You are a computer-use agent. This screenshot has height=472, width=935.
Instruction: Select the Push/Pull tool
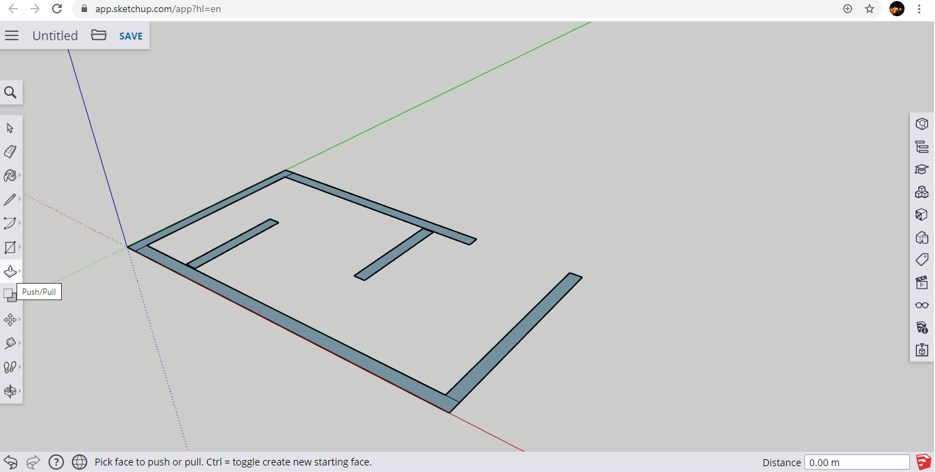pos(10,272)
